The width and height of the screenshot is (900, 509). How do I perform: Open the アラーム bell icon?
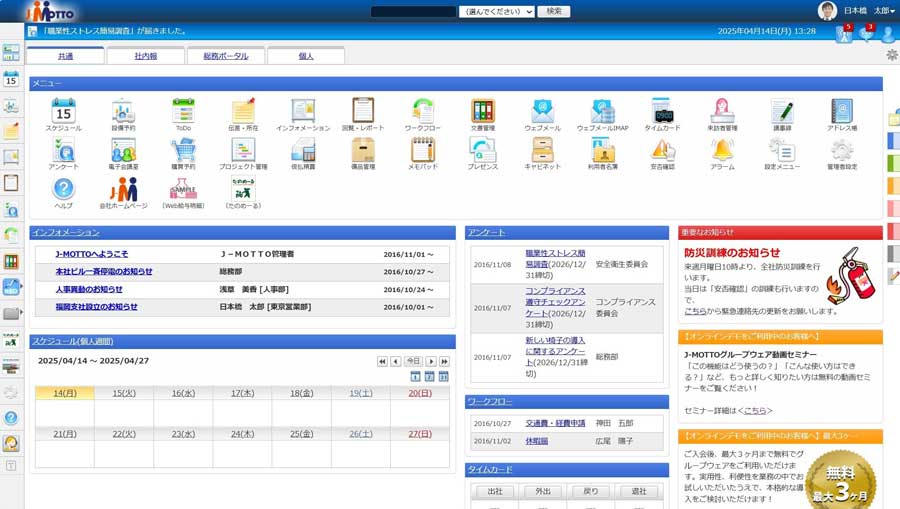pyautogui.click(x=722, y=151)
